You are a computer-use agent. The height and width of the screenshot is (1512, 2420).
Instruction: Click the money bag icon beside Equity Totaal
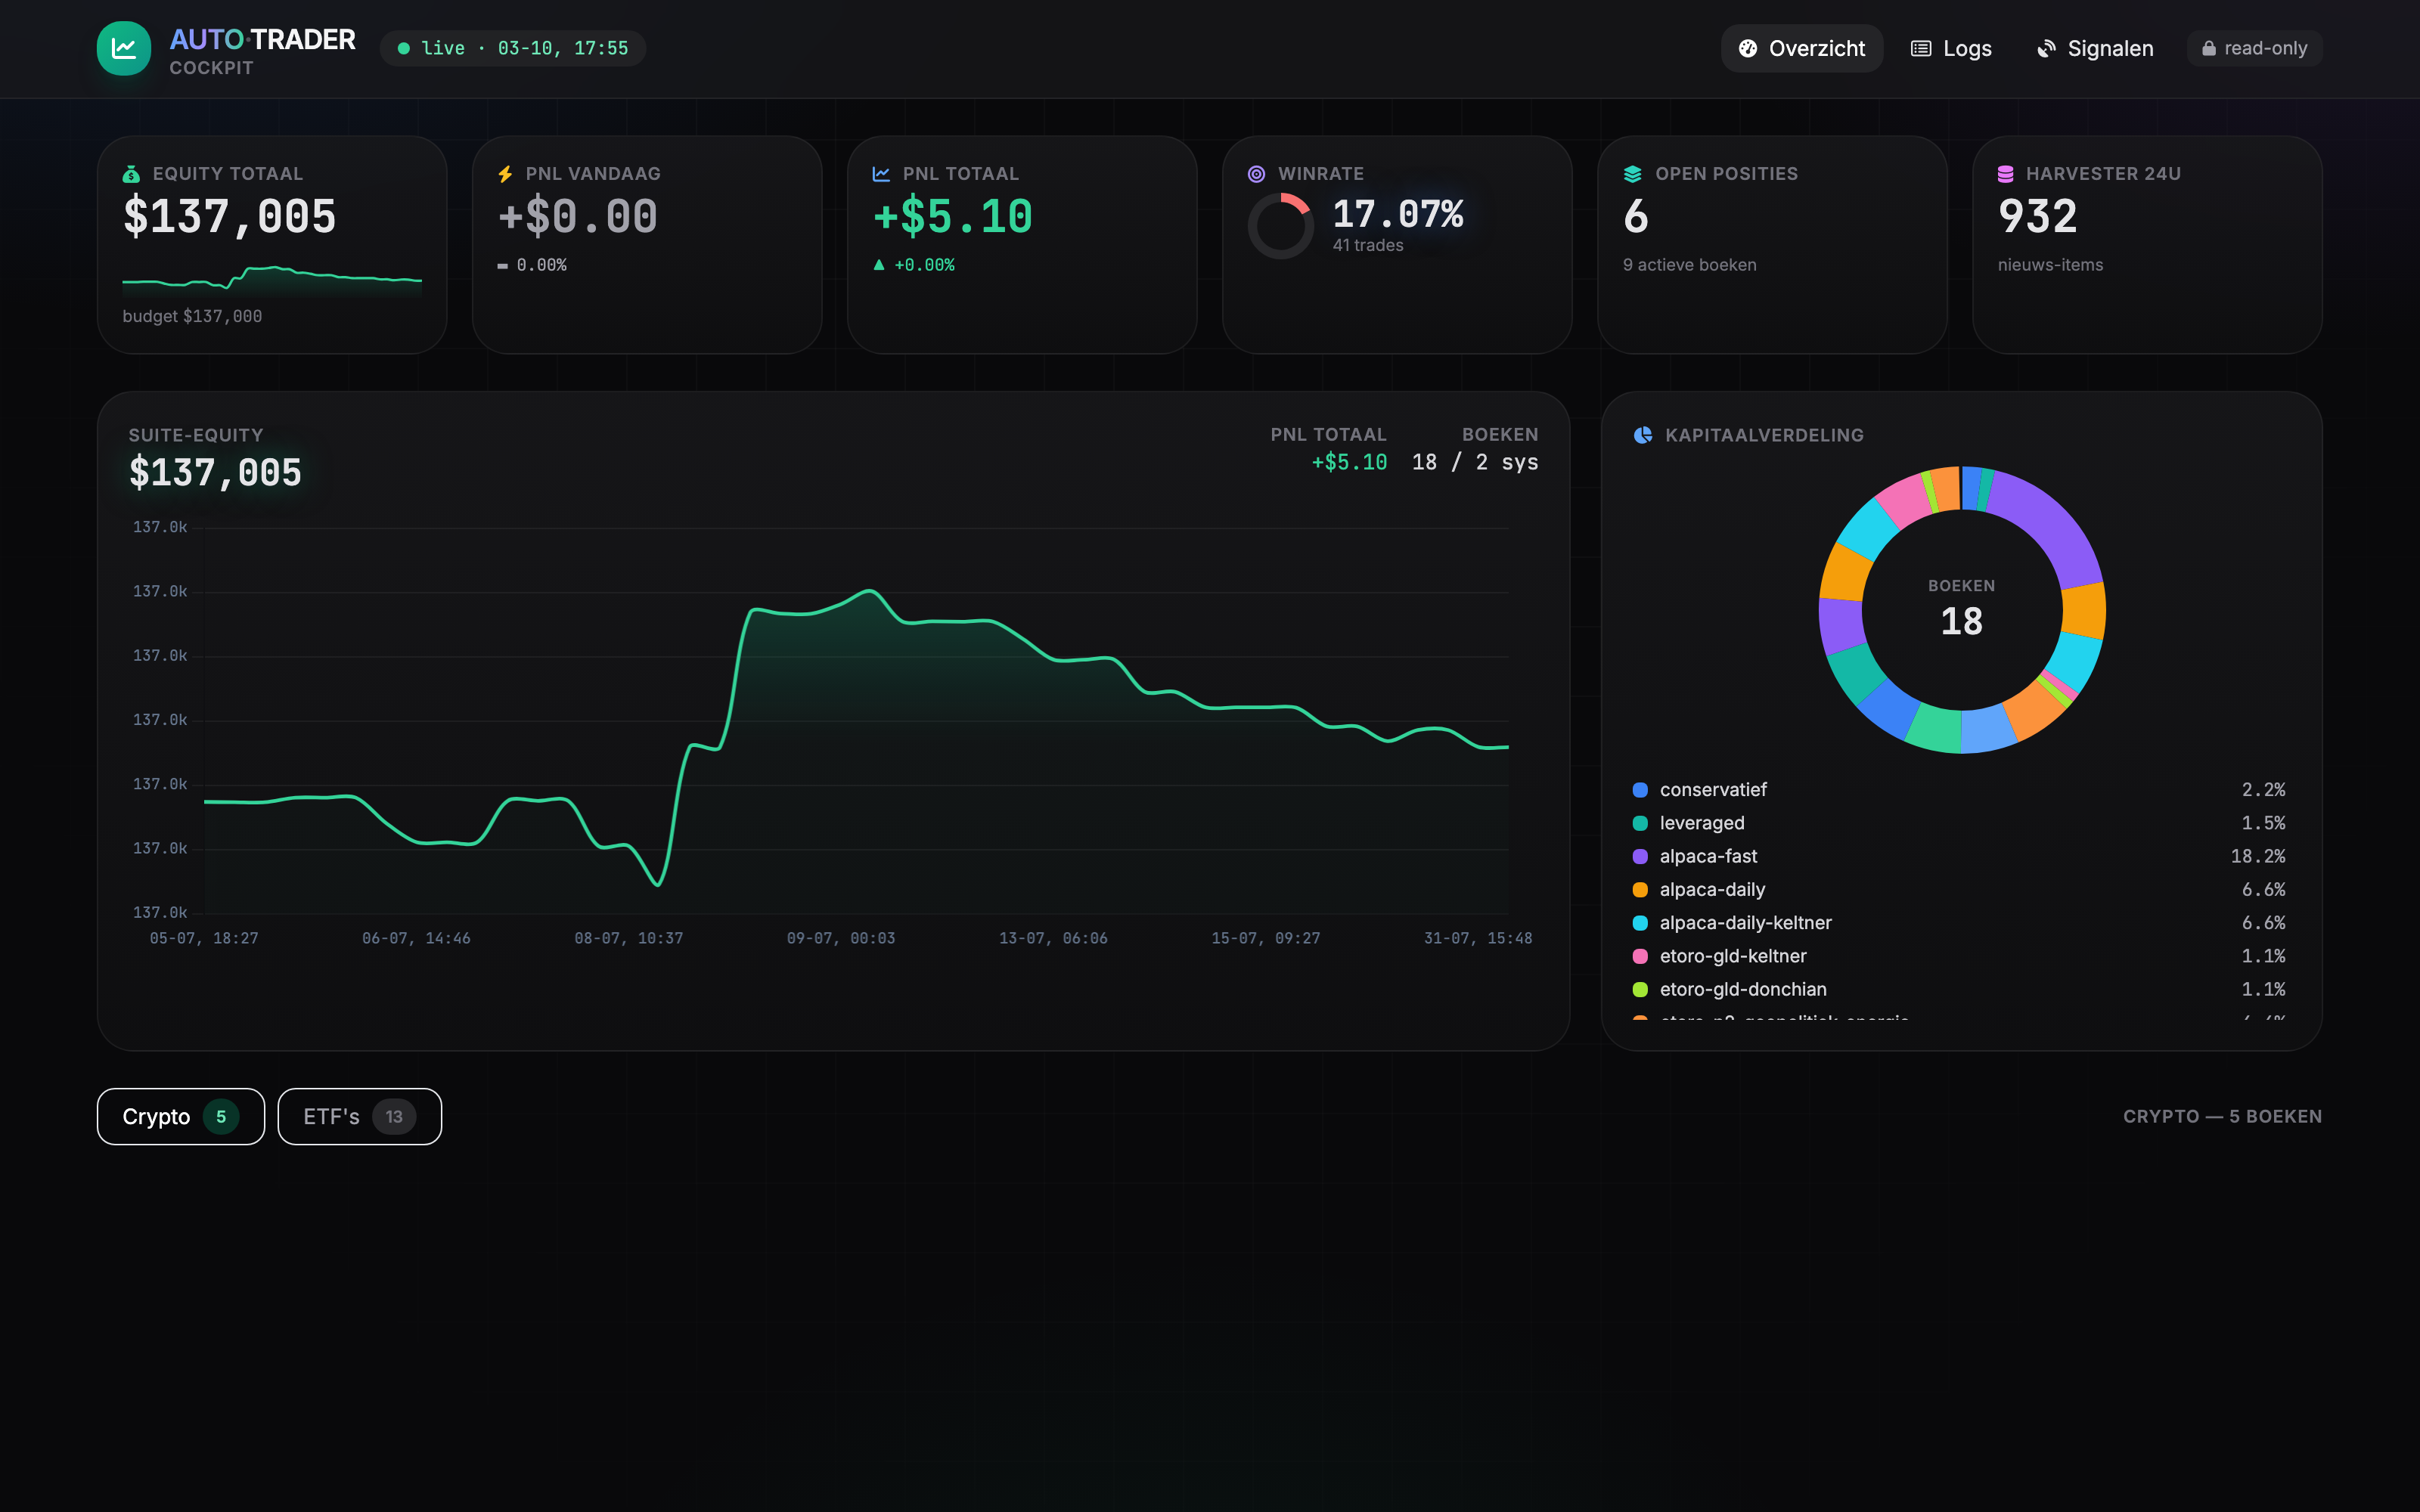pyautogui.click(x=131, y=174)
